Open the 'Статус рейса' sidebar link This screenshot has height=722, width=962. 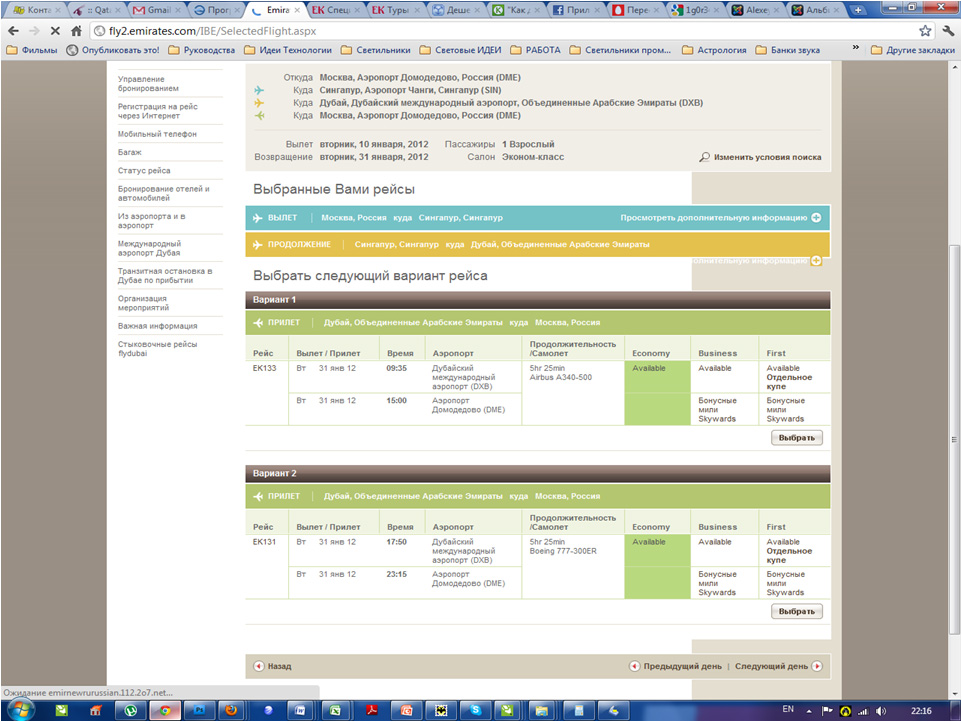point(144,171)
